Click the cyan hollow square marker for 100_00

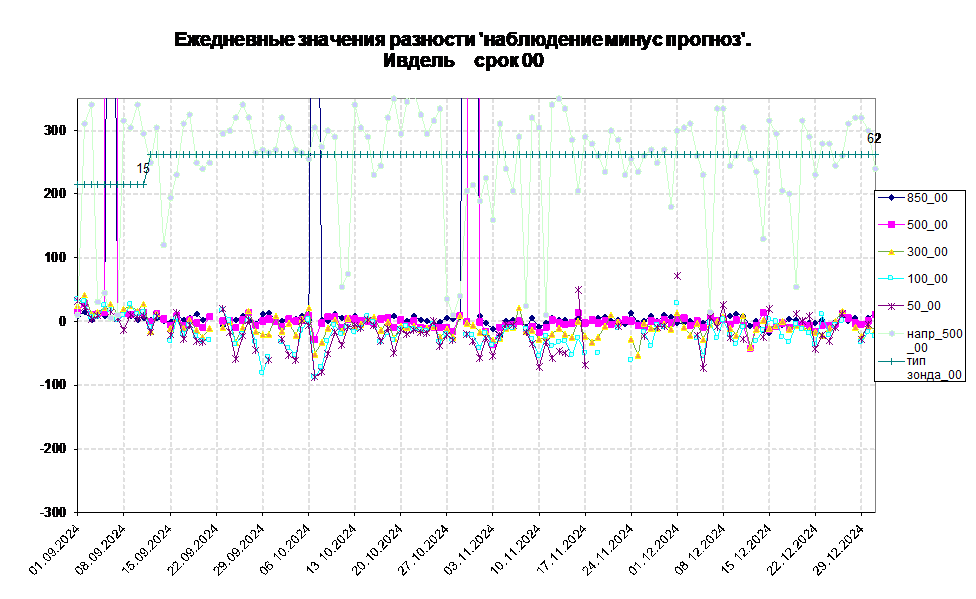(x=890, y=279)
